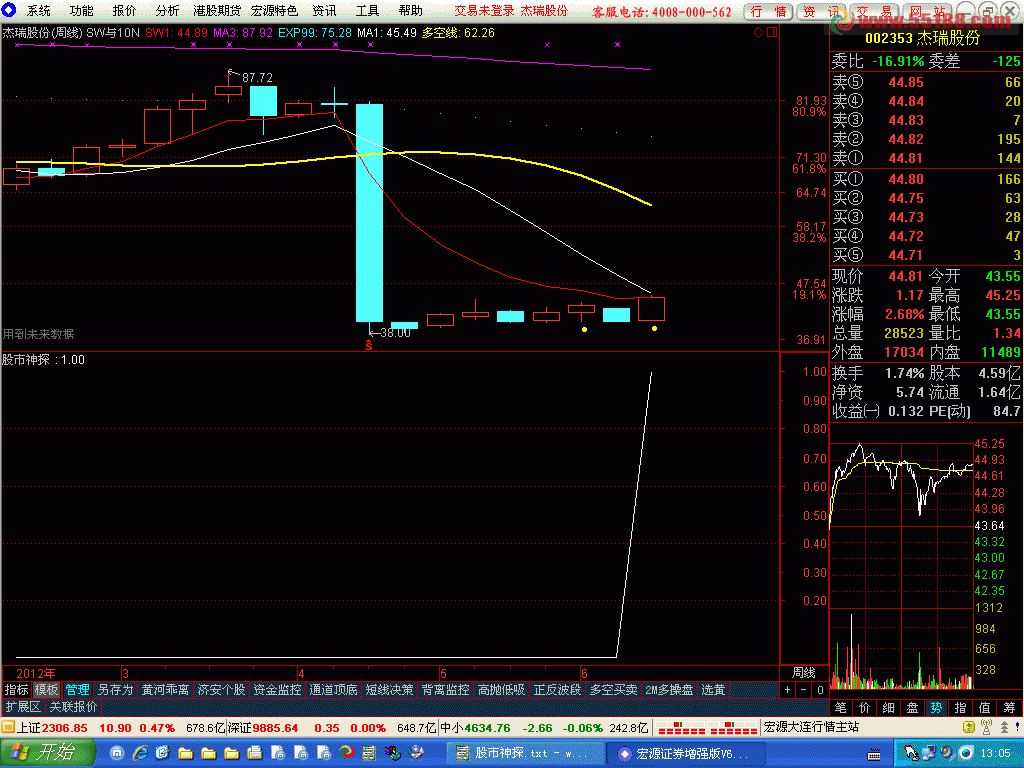Click the volume tray icon
The height and width of the screenshot is (768, 1024).
pyautogui.click(x=947, y=753)
